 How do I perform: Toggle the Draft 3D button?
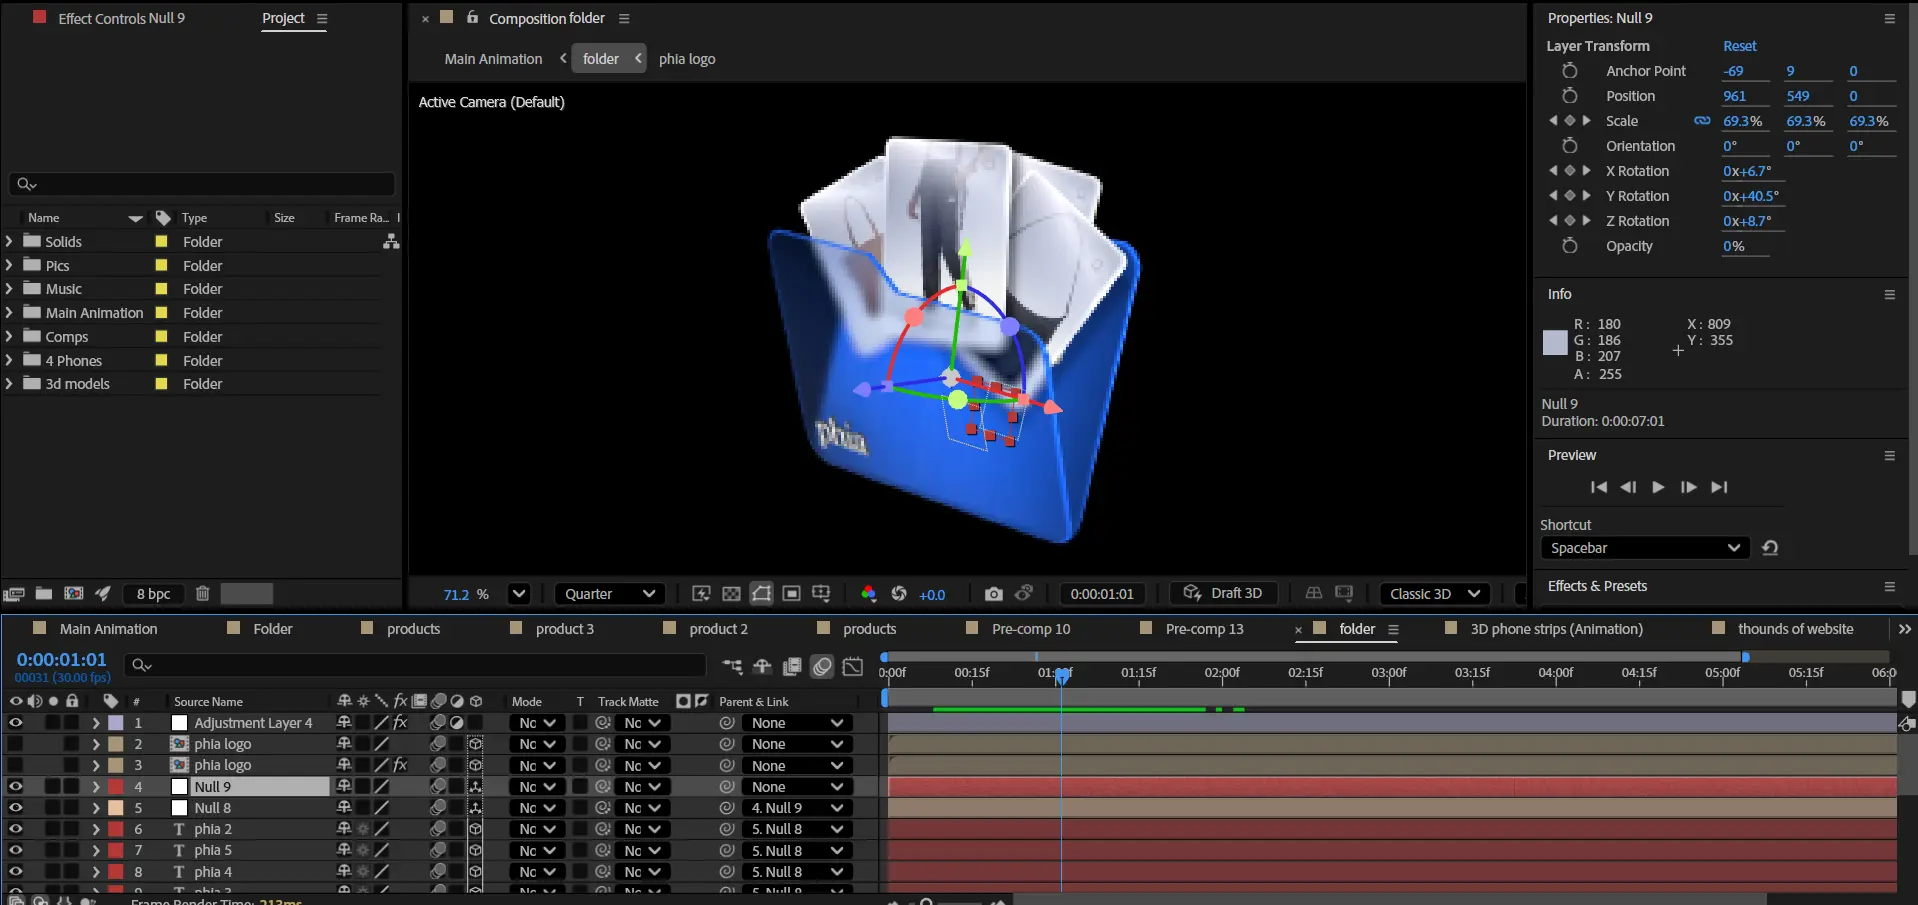click(1224, 594)
